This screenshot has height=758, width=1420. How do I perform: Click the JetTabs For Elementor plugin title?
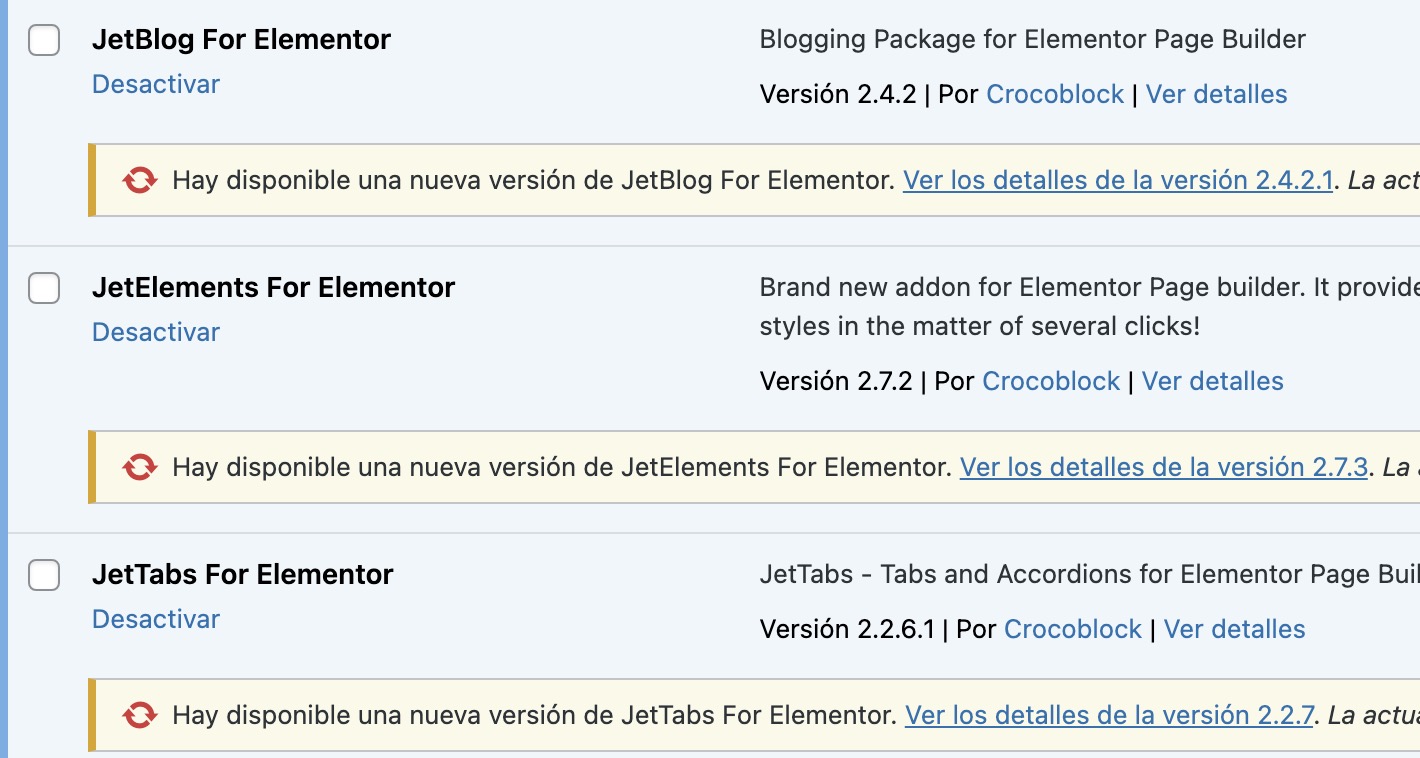[x=242, y=575]
